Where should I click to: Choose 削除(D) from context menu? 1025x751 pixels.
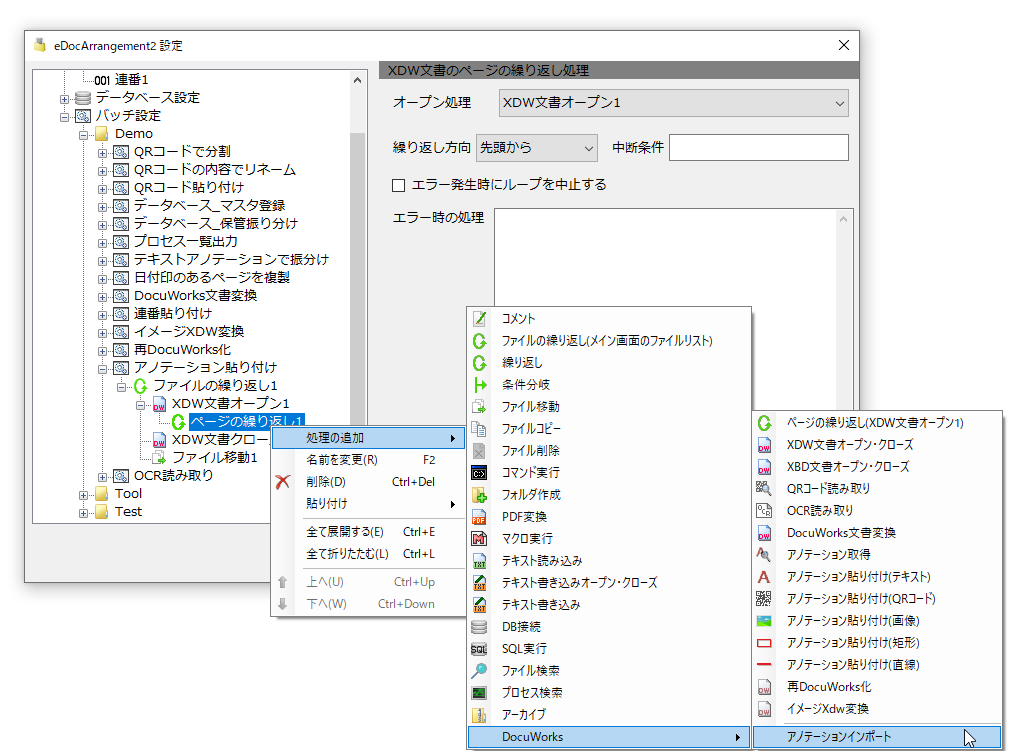[368, 482]
